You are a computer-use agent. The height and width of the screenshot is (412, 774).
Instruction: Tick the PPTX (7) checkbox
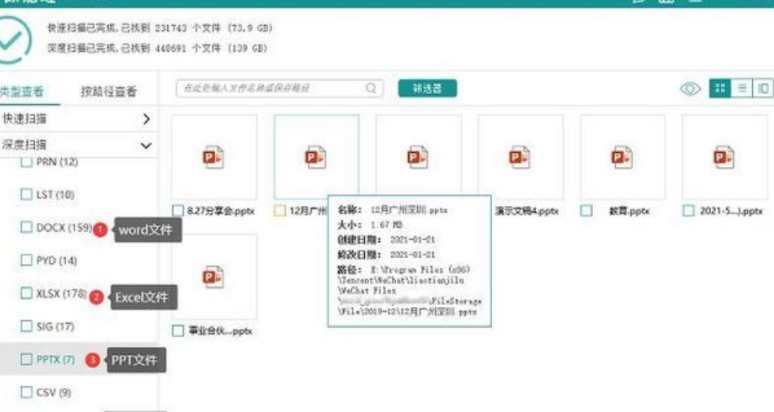point(27,359)
